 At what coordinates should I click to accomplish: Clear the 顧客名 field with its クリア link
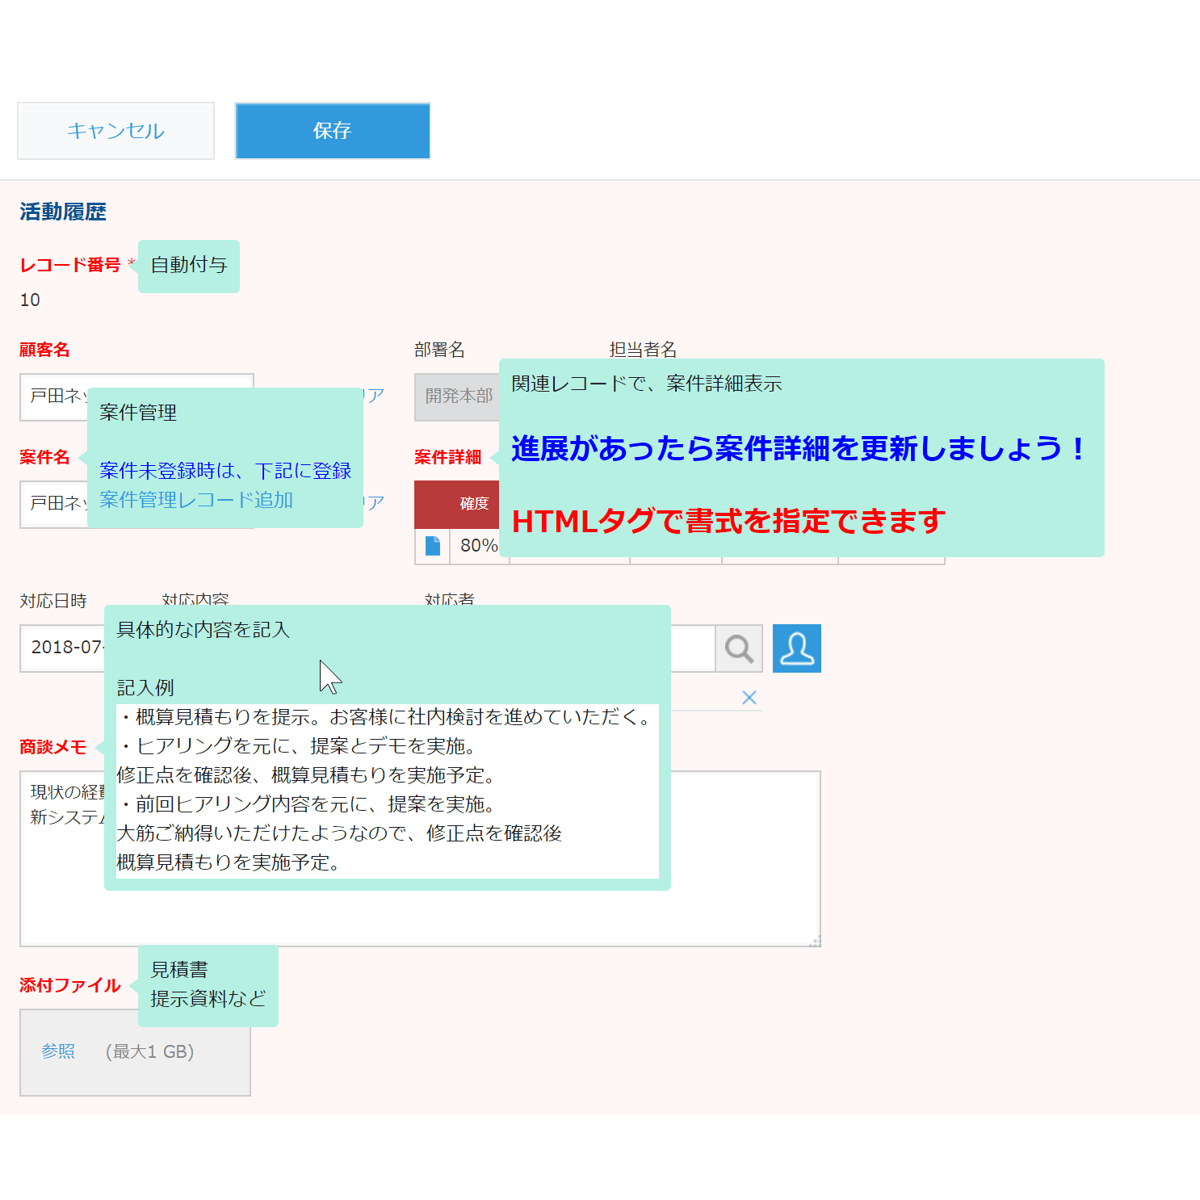coord(373,394)
